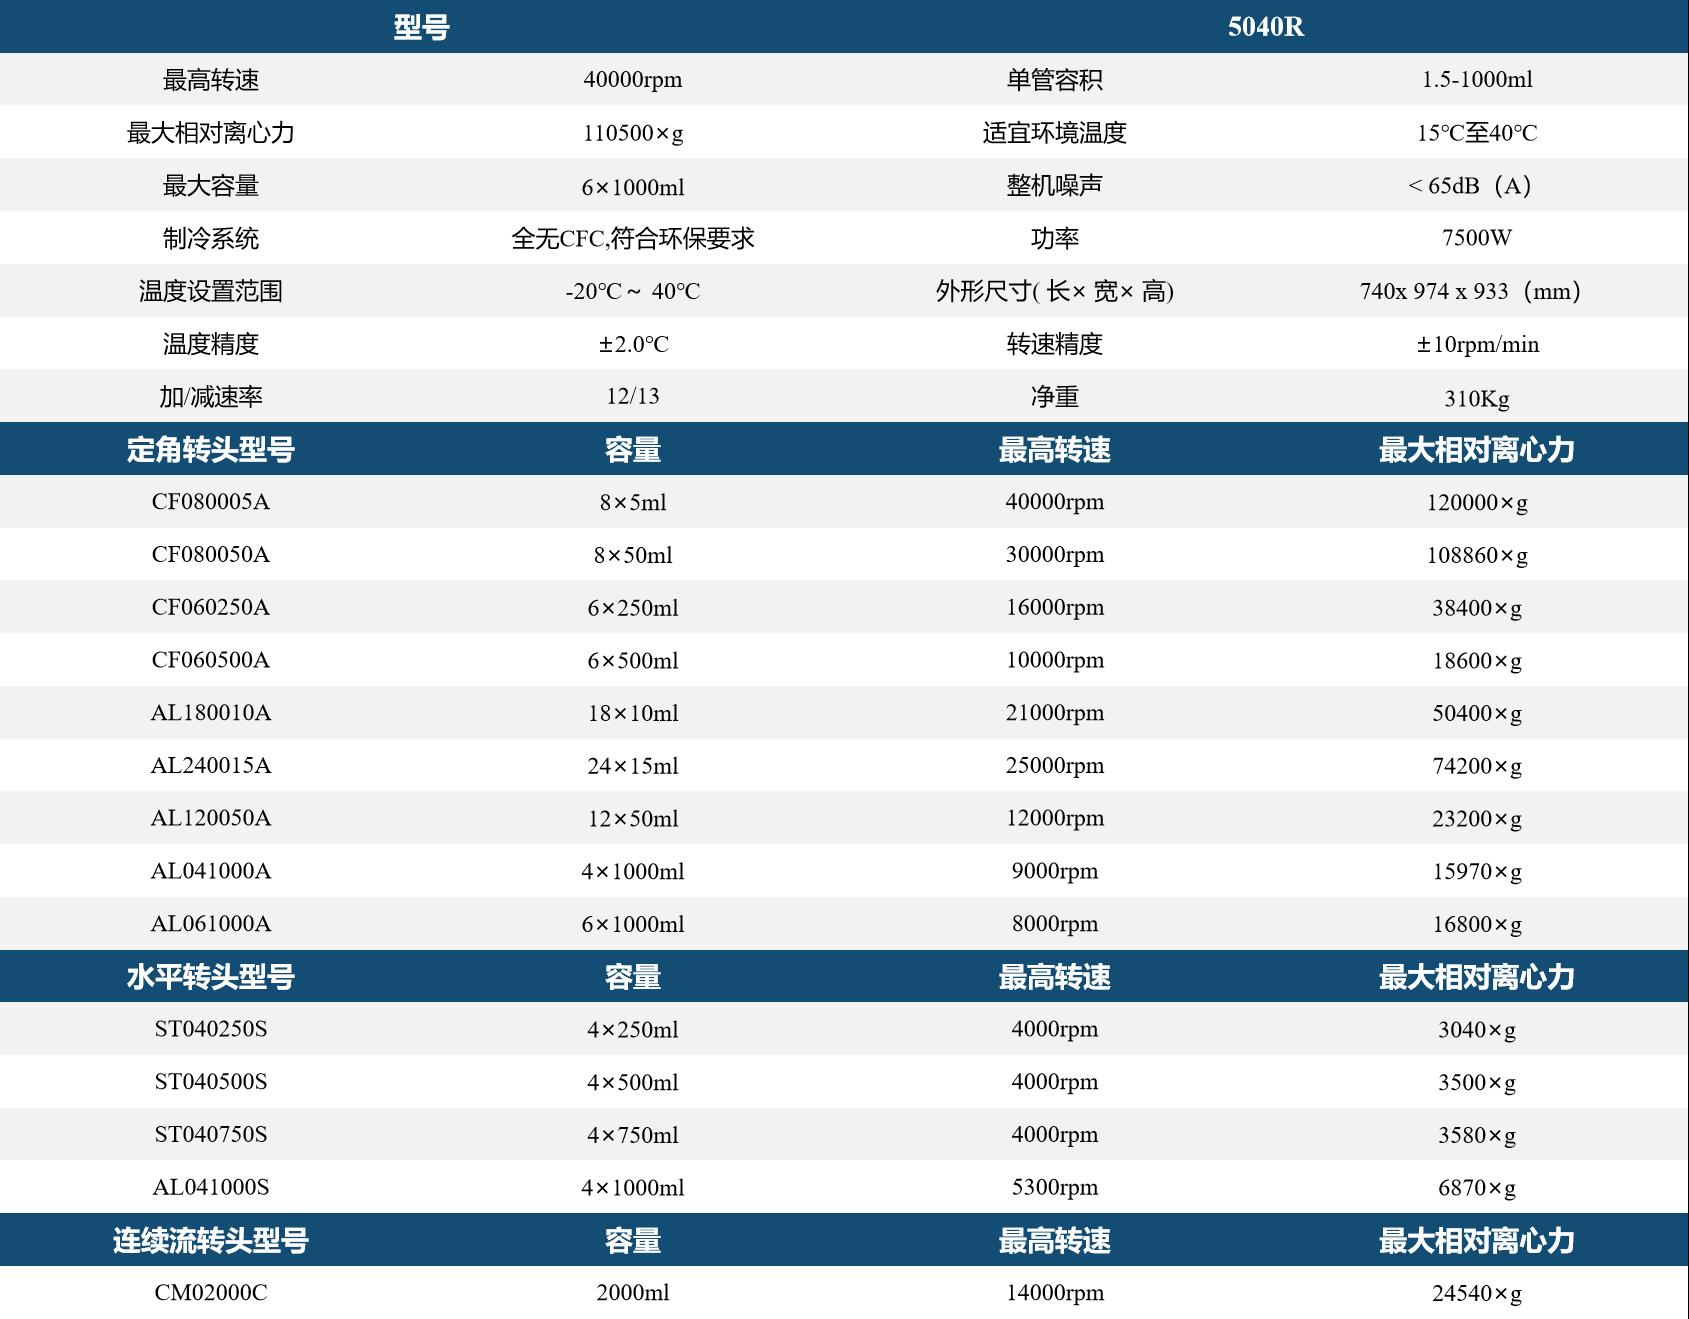Screen dimensions: 1689x1319
Task: Click the 5300rpm speed cell
Action: coord(1054,1187)
